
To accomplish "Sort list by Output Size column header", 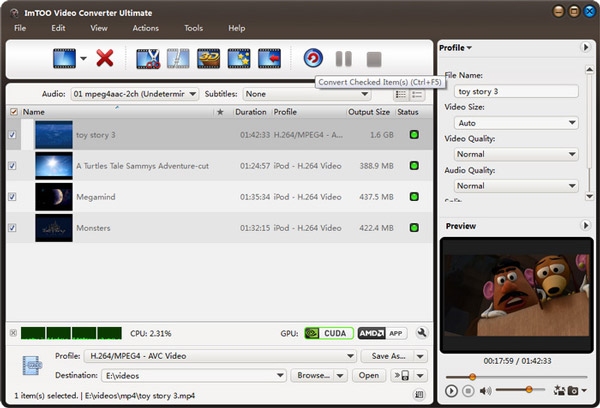I will pyautogui.click(x=369, y=112).
